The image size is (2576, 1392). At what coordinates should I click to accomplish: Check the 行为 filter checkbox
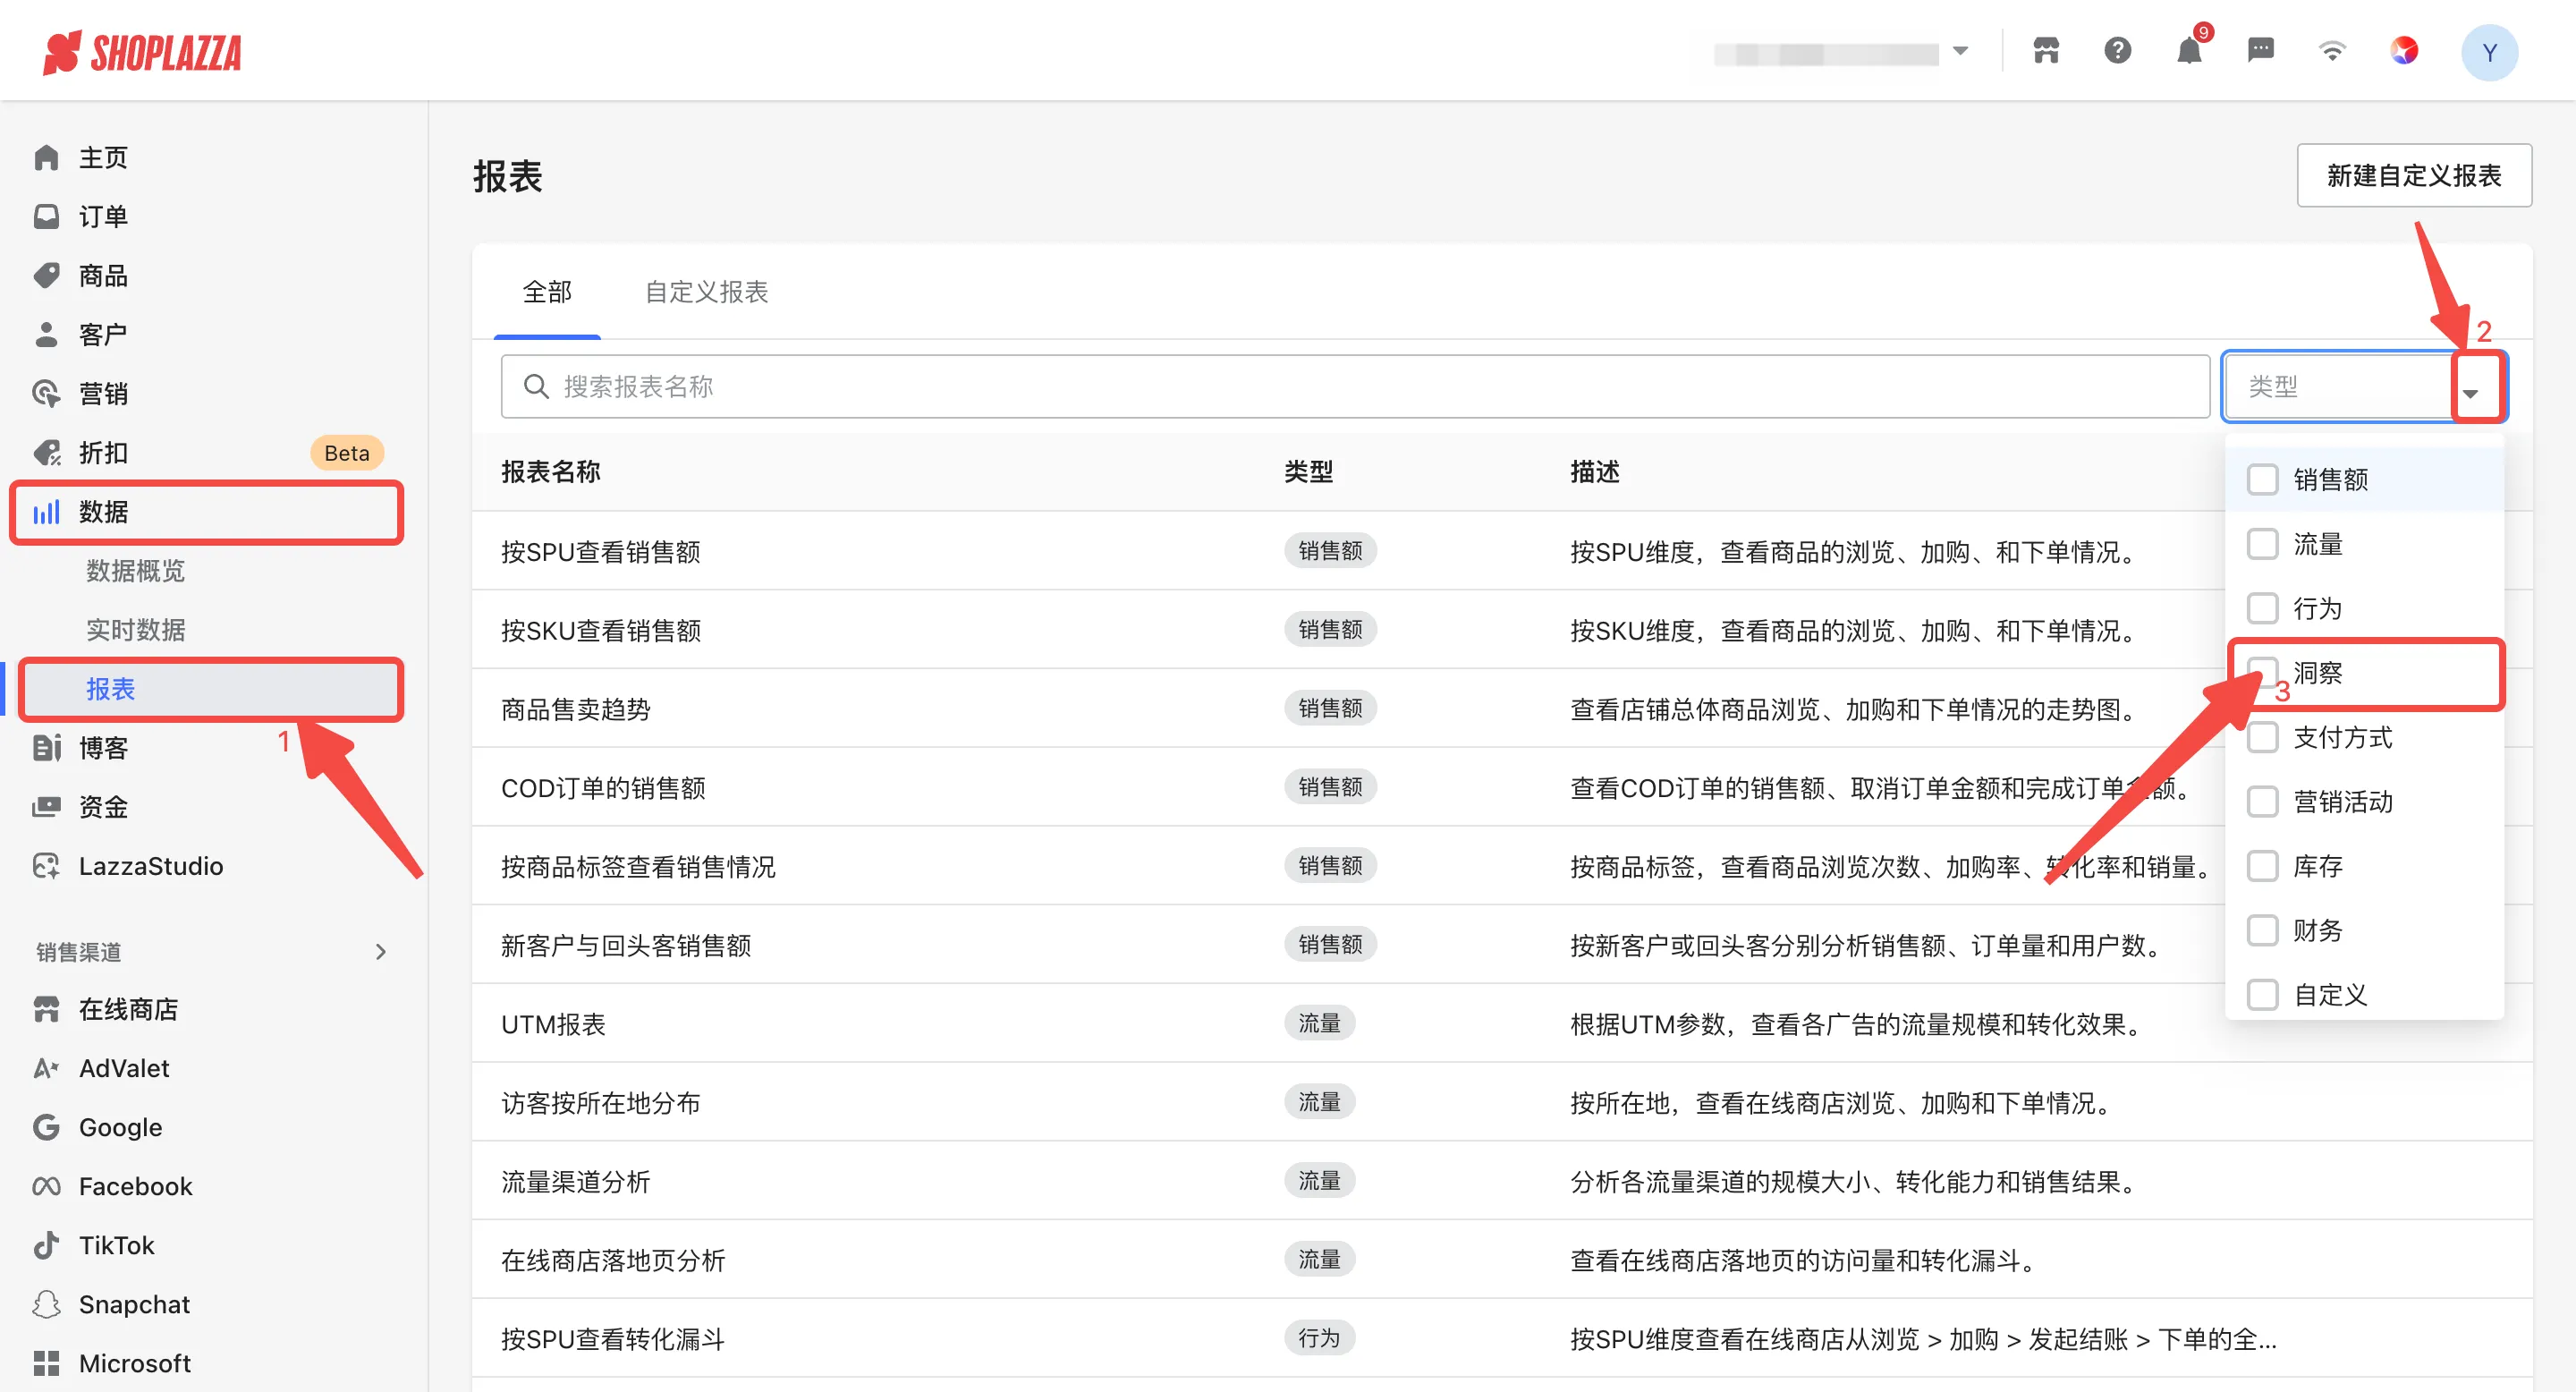(2262, 609)
